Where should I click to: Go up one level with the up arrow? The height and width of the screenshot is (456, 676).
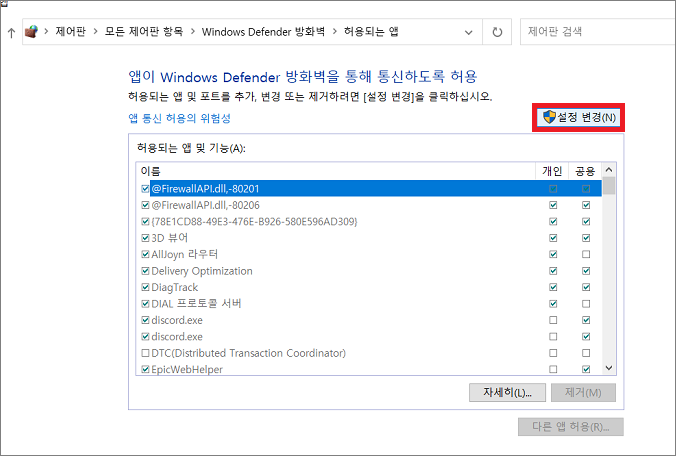11,32
